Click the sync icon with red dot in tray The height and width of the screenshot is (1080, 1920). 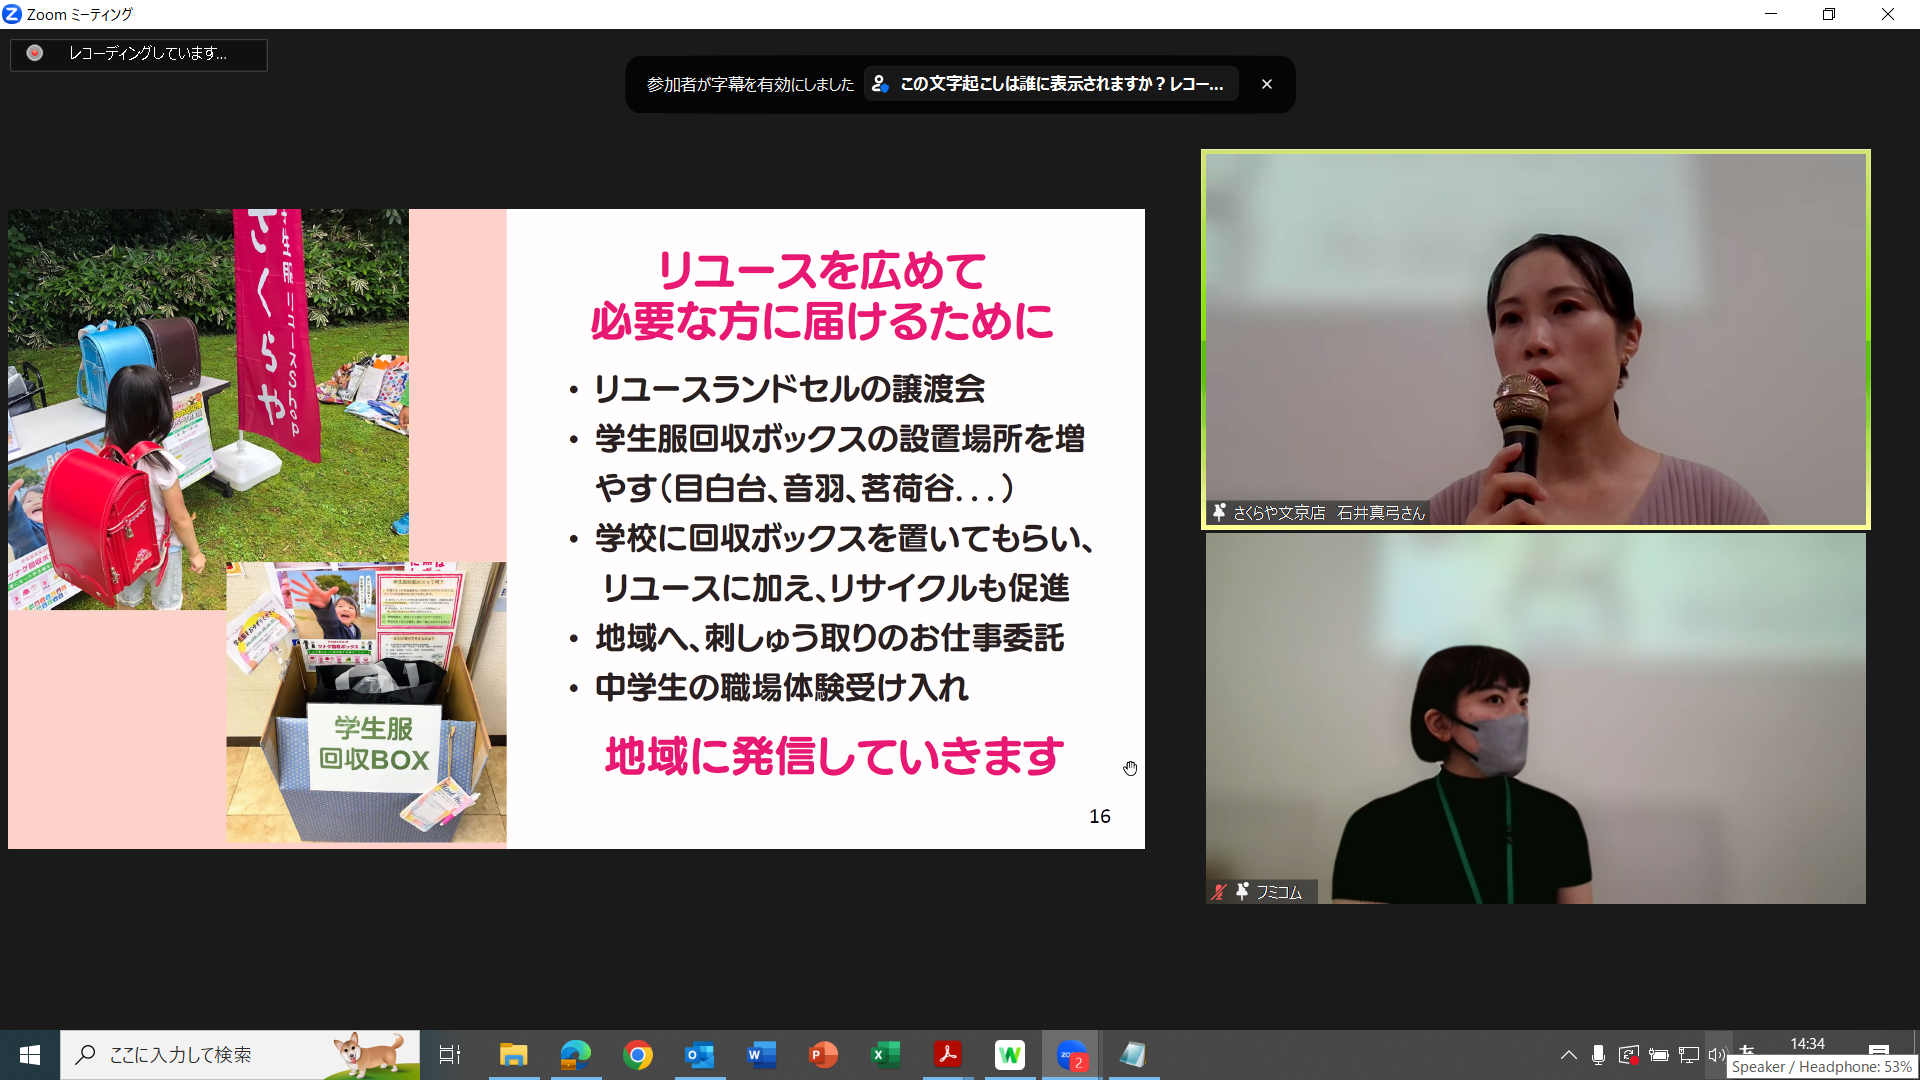click(1628, 1055)
